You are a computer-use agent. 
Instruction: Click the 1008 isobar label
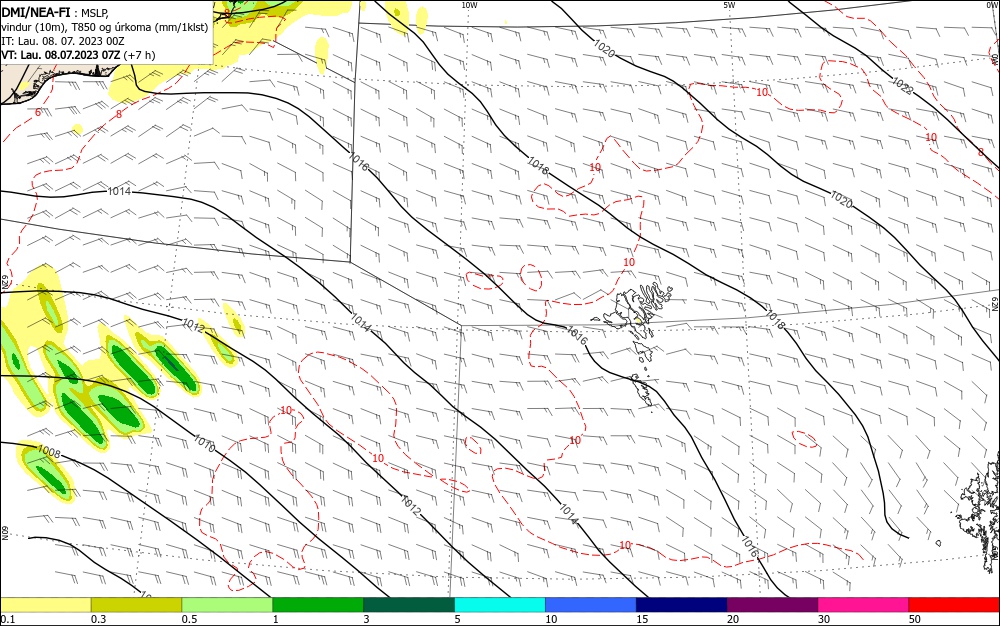click(x=48, y=452)
